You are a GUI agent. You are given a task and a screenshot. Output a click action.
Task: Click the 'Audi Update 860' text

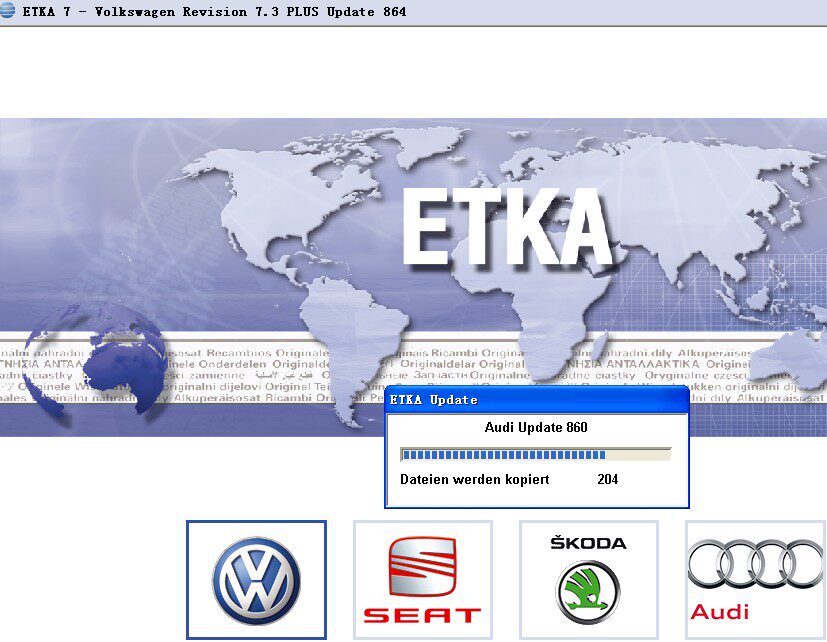coord(536,427)
